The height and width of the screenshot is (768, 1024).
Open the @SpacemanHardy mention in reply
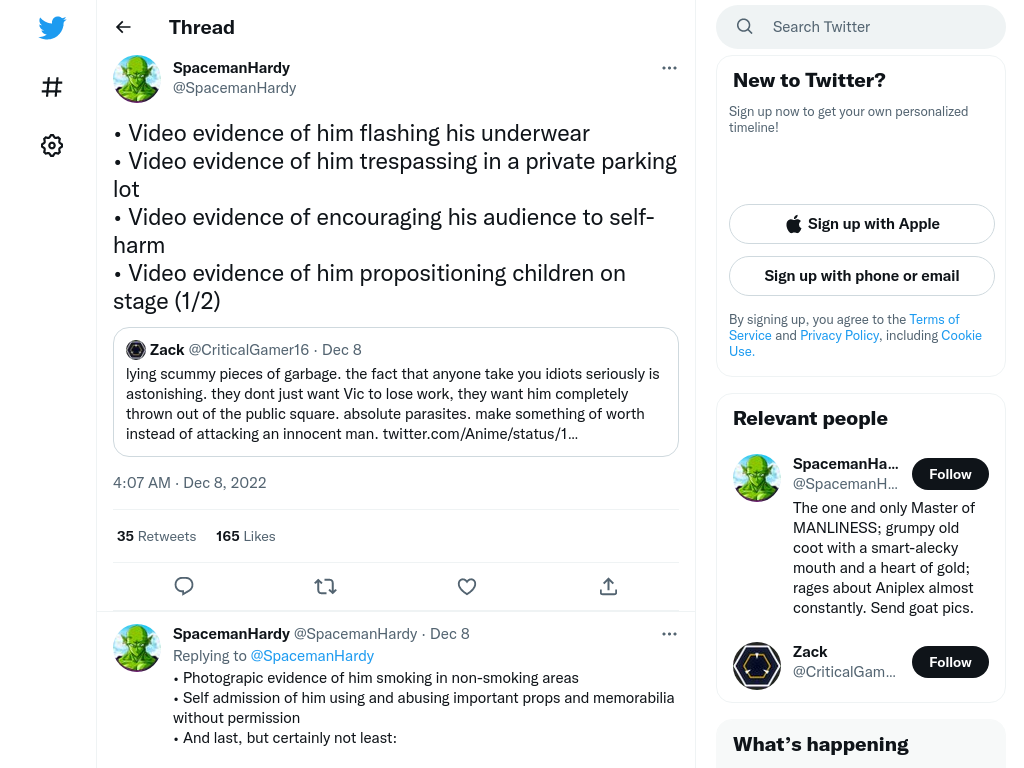(312, 656)
